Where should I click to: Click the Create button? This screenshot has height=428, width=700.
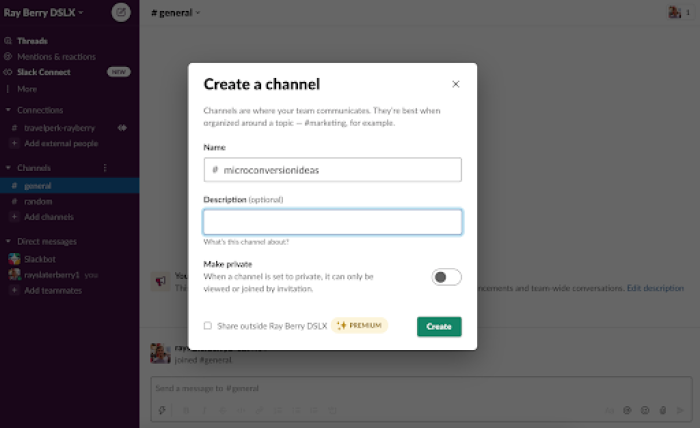[x=439, y=327]
